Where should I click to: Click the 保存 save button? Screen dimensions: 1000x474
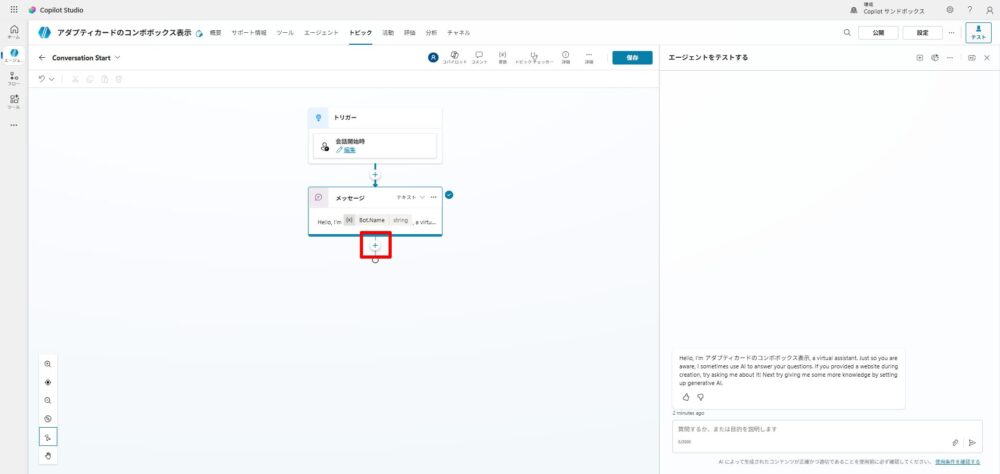coord(631,57)
